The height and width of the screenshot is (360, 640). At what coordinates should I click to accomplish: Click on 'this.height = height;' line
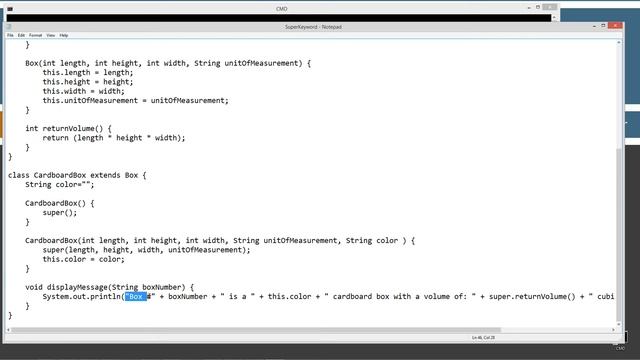pyautogui.click(x=88, y=82)
